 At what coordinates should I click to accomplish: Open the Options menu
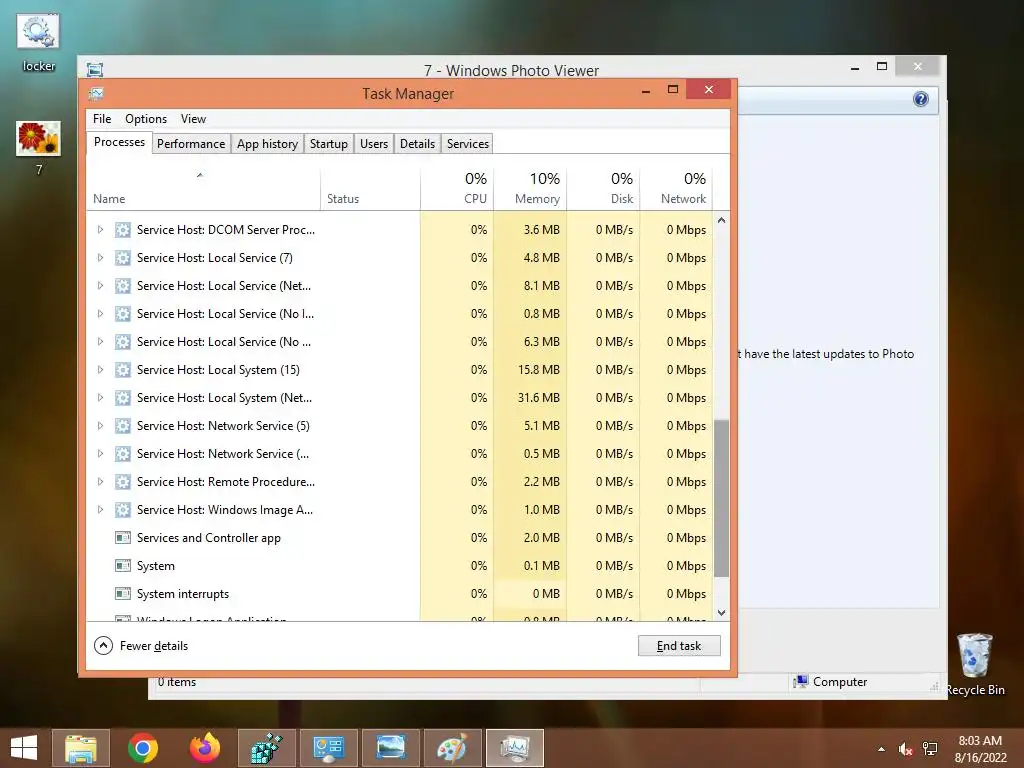pyautogui.click(x=146, y=119)
